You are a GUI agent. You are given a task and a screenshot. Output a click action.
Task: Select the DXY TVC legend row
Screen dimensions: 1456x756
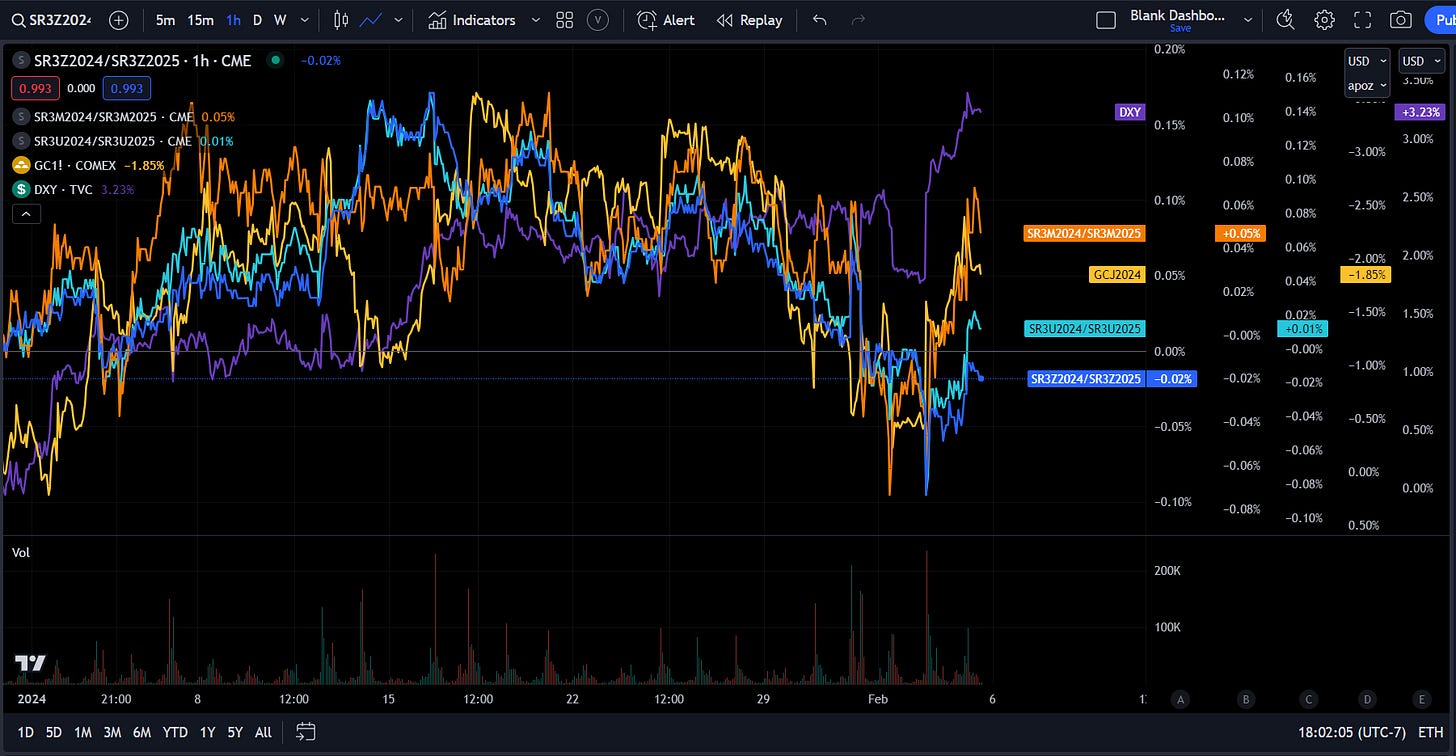(72, 189)
